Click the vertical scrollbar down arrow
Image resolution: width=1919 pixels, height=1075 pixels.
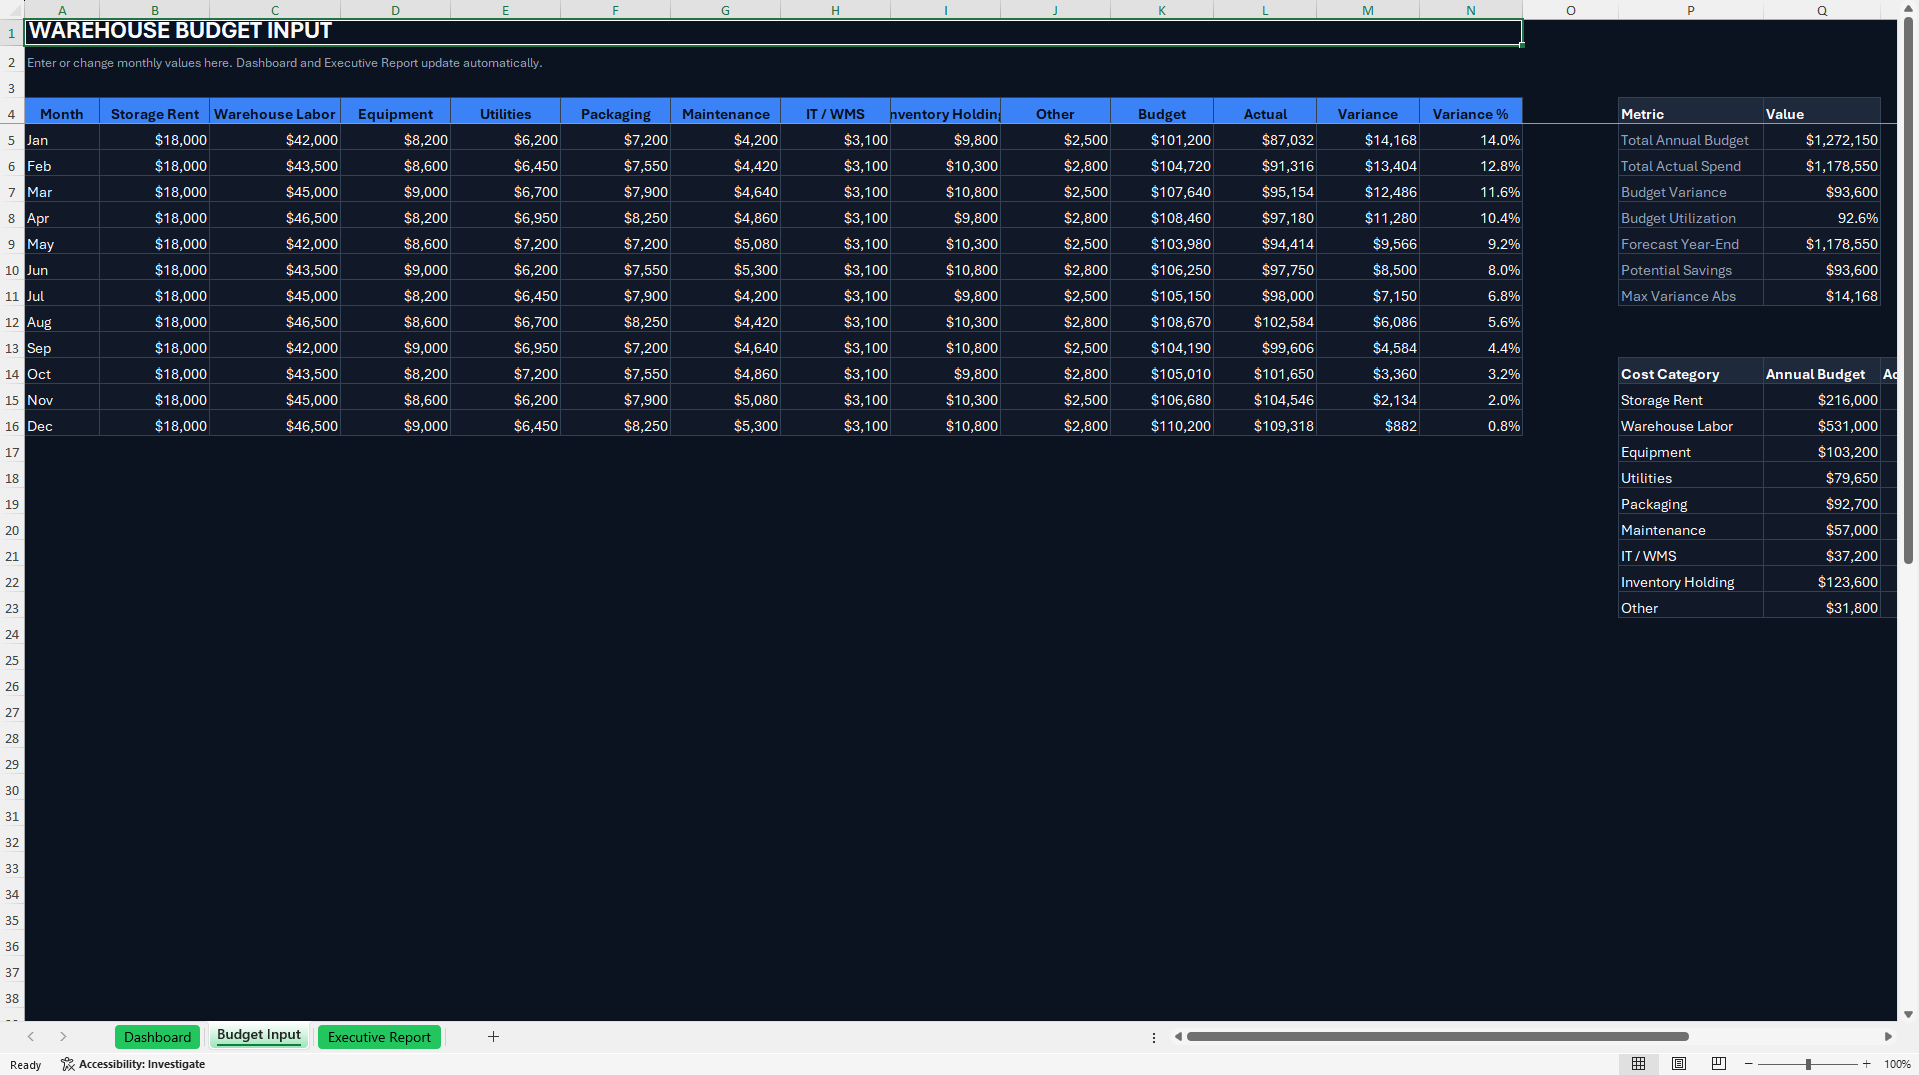tap(1908, 1014)
